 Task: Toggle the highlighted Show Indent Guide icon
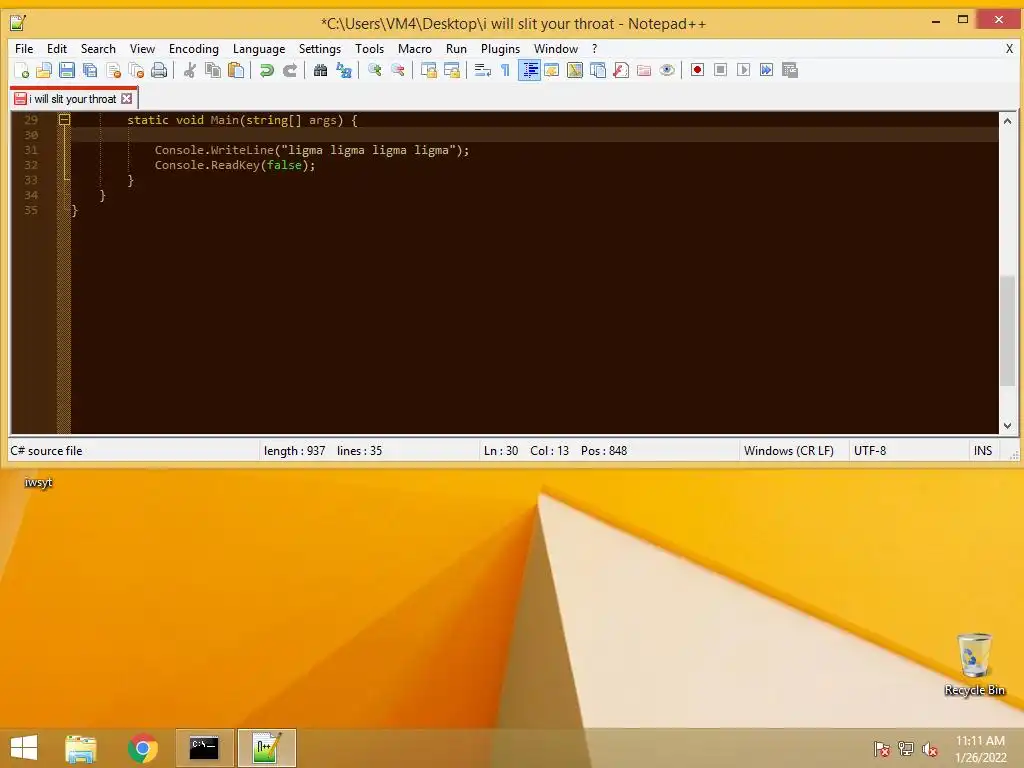[x=529, y=70]
